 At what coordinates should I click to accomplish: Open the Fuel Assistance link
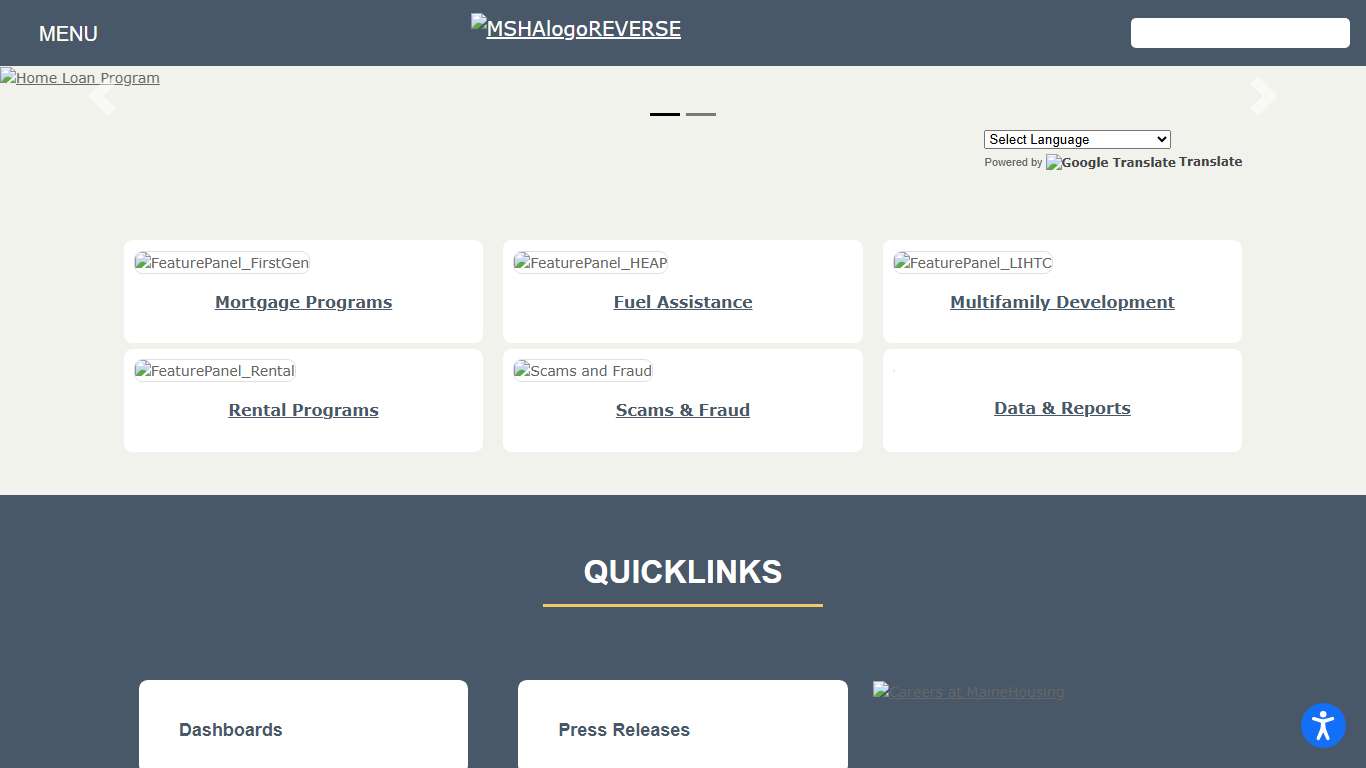click(x=683, y=302)
